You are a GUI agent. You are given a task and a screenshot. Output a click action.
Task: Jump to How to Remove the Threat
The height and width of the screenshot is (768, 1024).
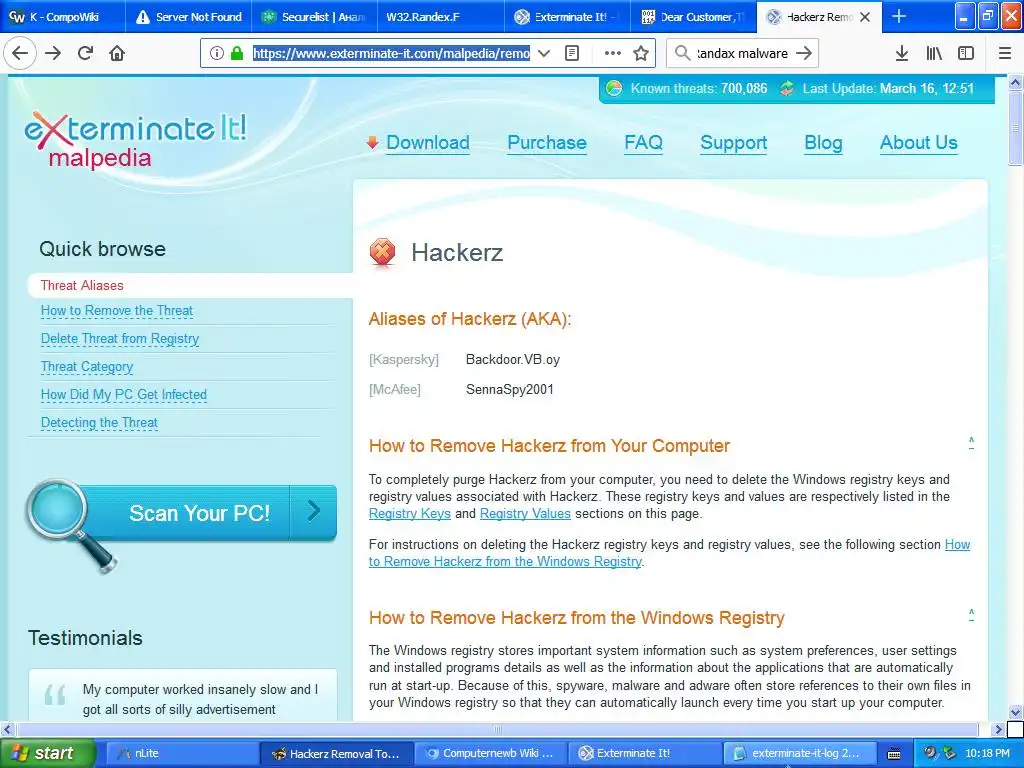117,311
